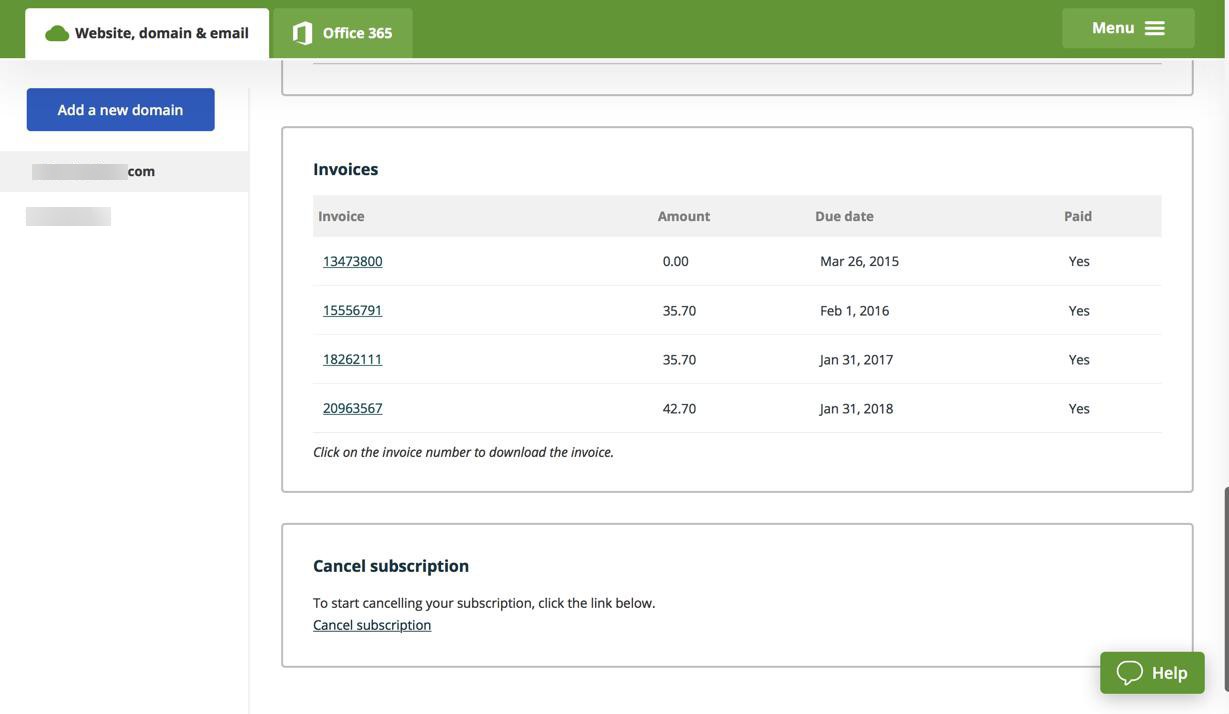Click the cloud icon on the website tab
The height and width of the screenshot is (714, 1229).
pyautogui.click(x=57, y=33)
